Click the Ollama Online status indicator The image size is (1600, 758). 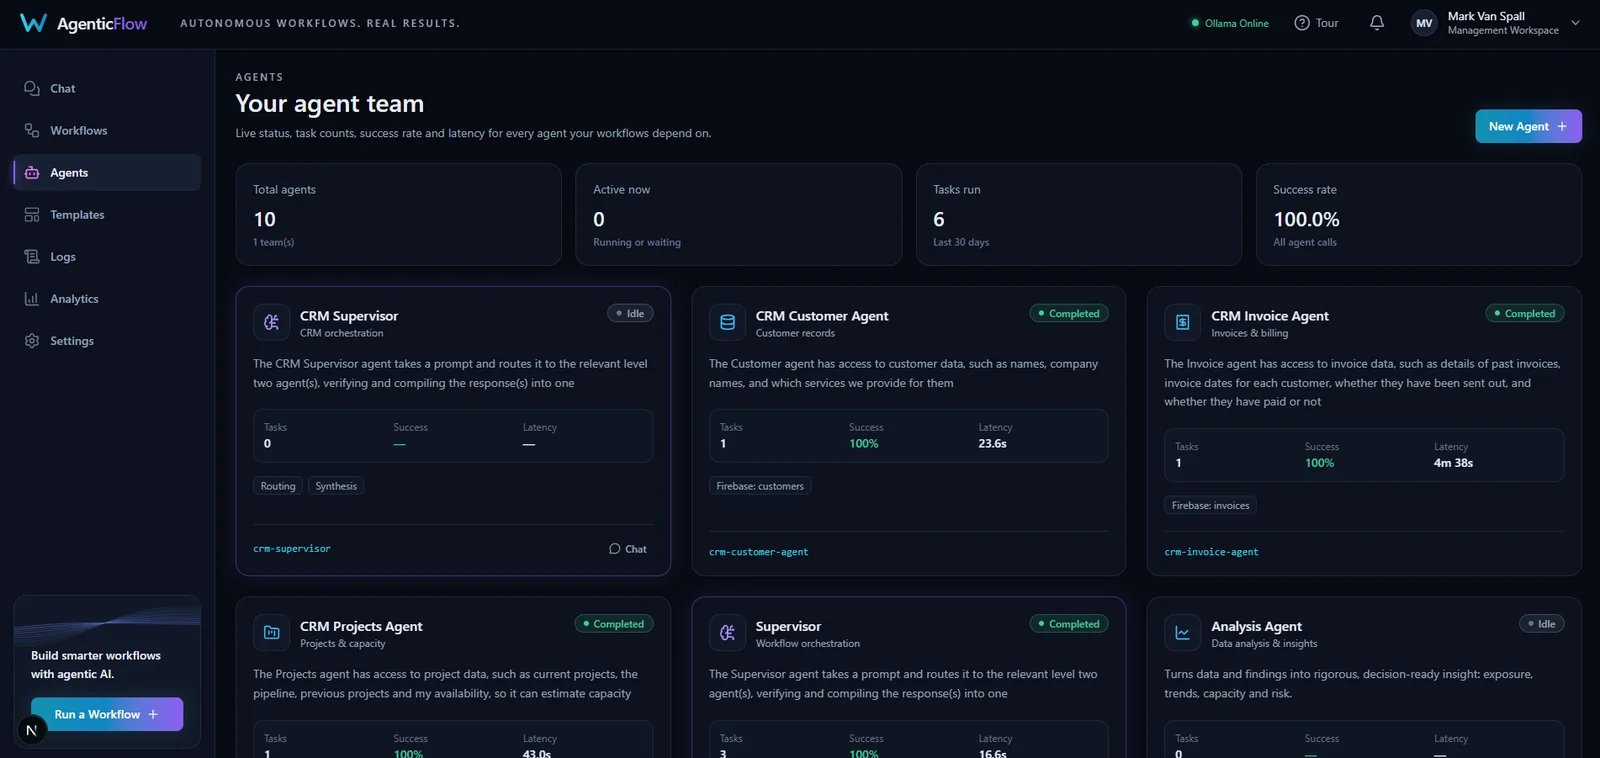click(x=1230, y=23)
